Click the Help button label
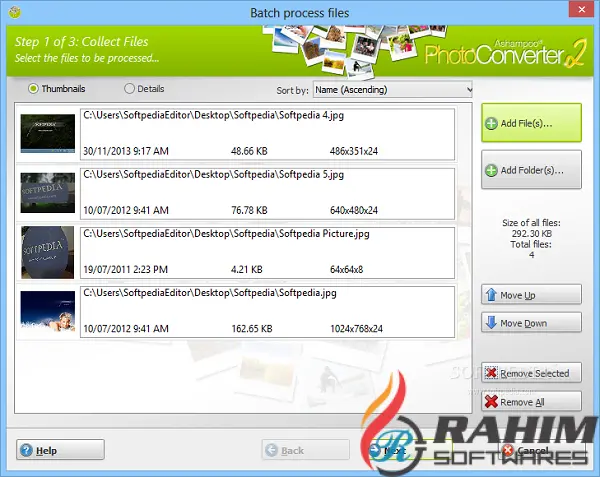 click(x=46, y=451)
